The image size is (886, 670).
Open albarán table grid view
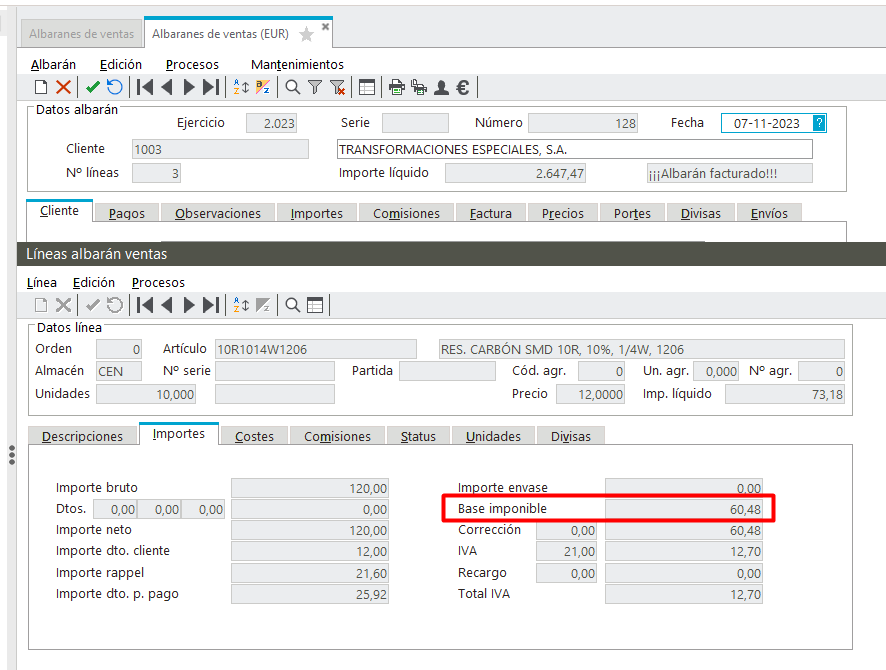367,87
